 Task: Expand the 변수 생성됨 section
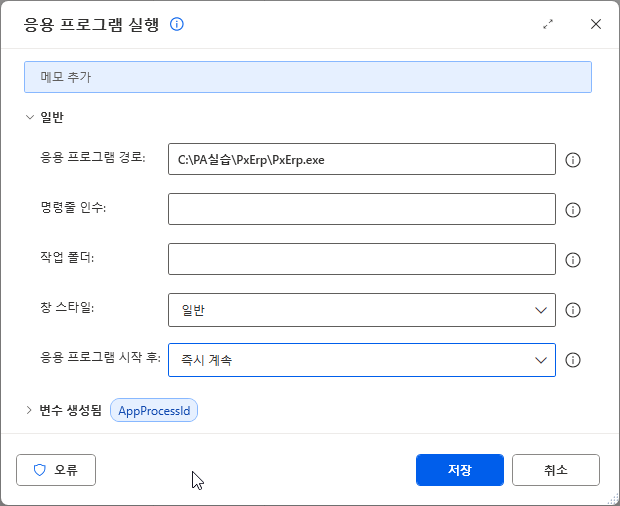click(28, 410)
